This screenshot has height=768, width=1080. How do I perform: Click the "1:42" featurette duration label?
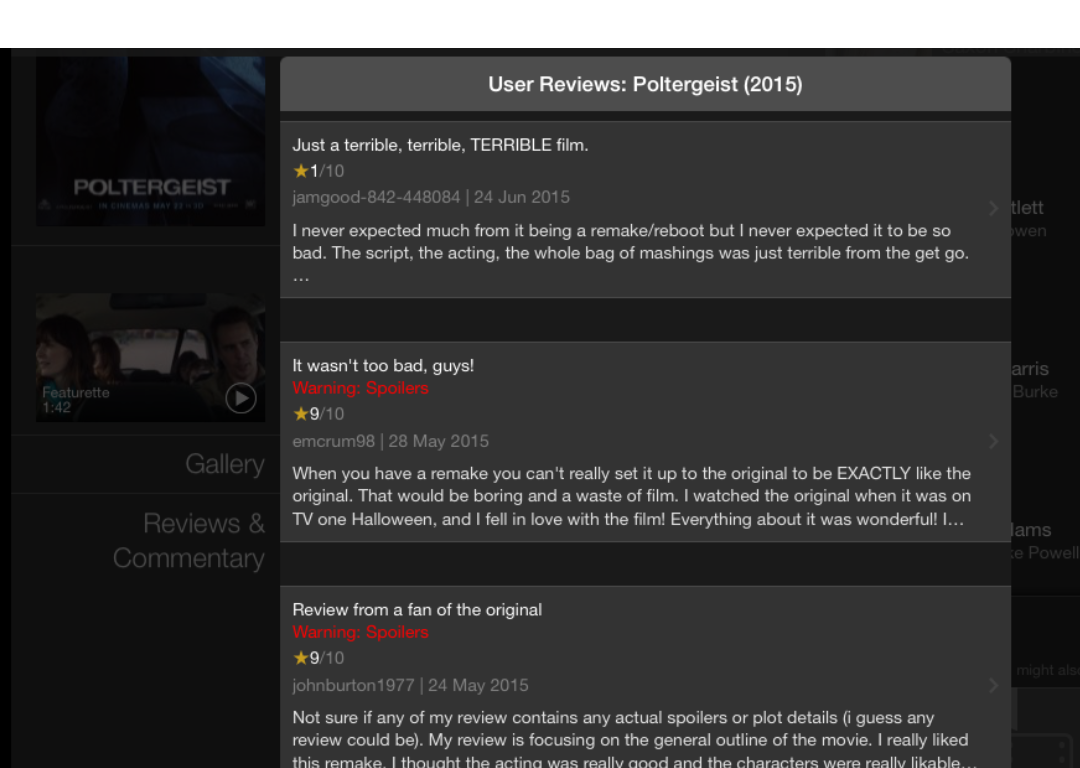(56, 408)
